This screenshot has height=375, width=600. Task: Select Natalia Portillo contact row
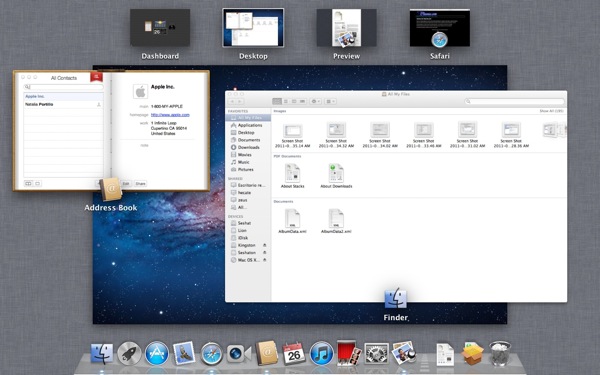point(63,104)
